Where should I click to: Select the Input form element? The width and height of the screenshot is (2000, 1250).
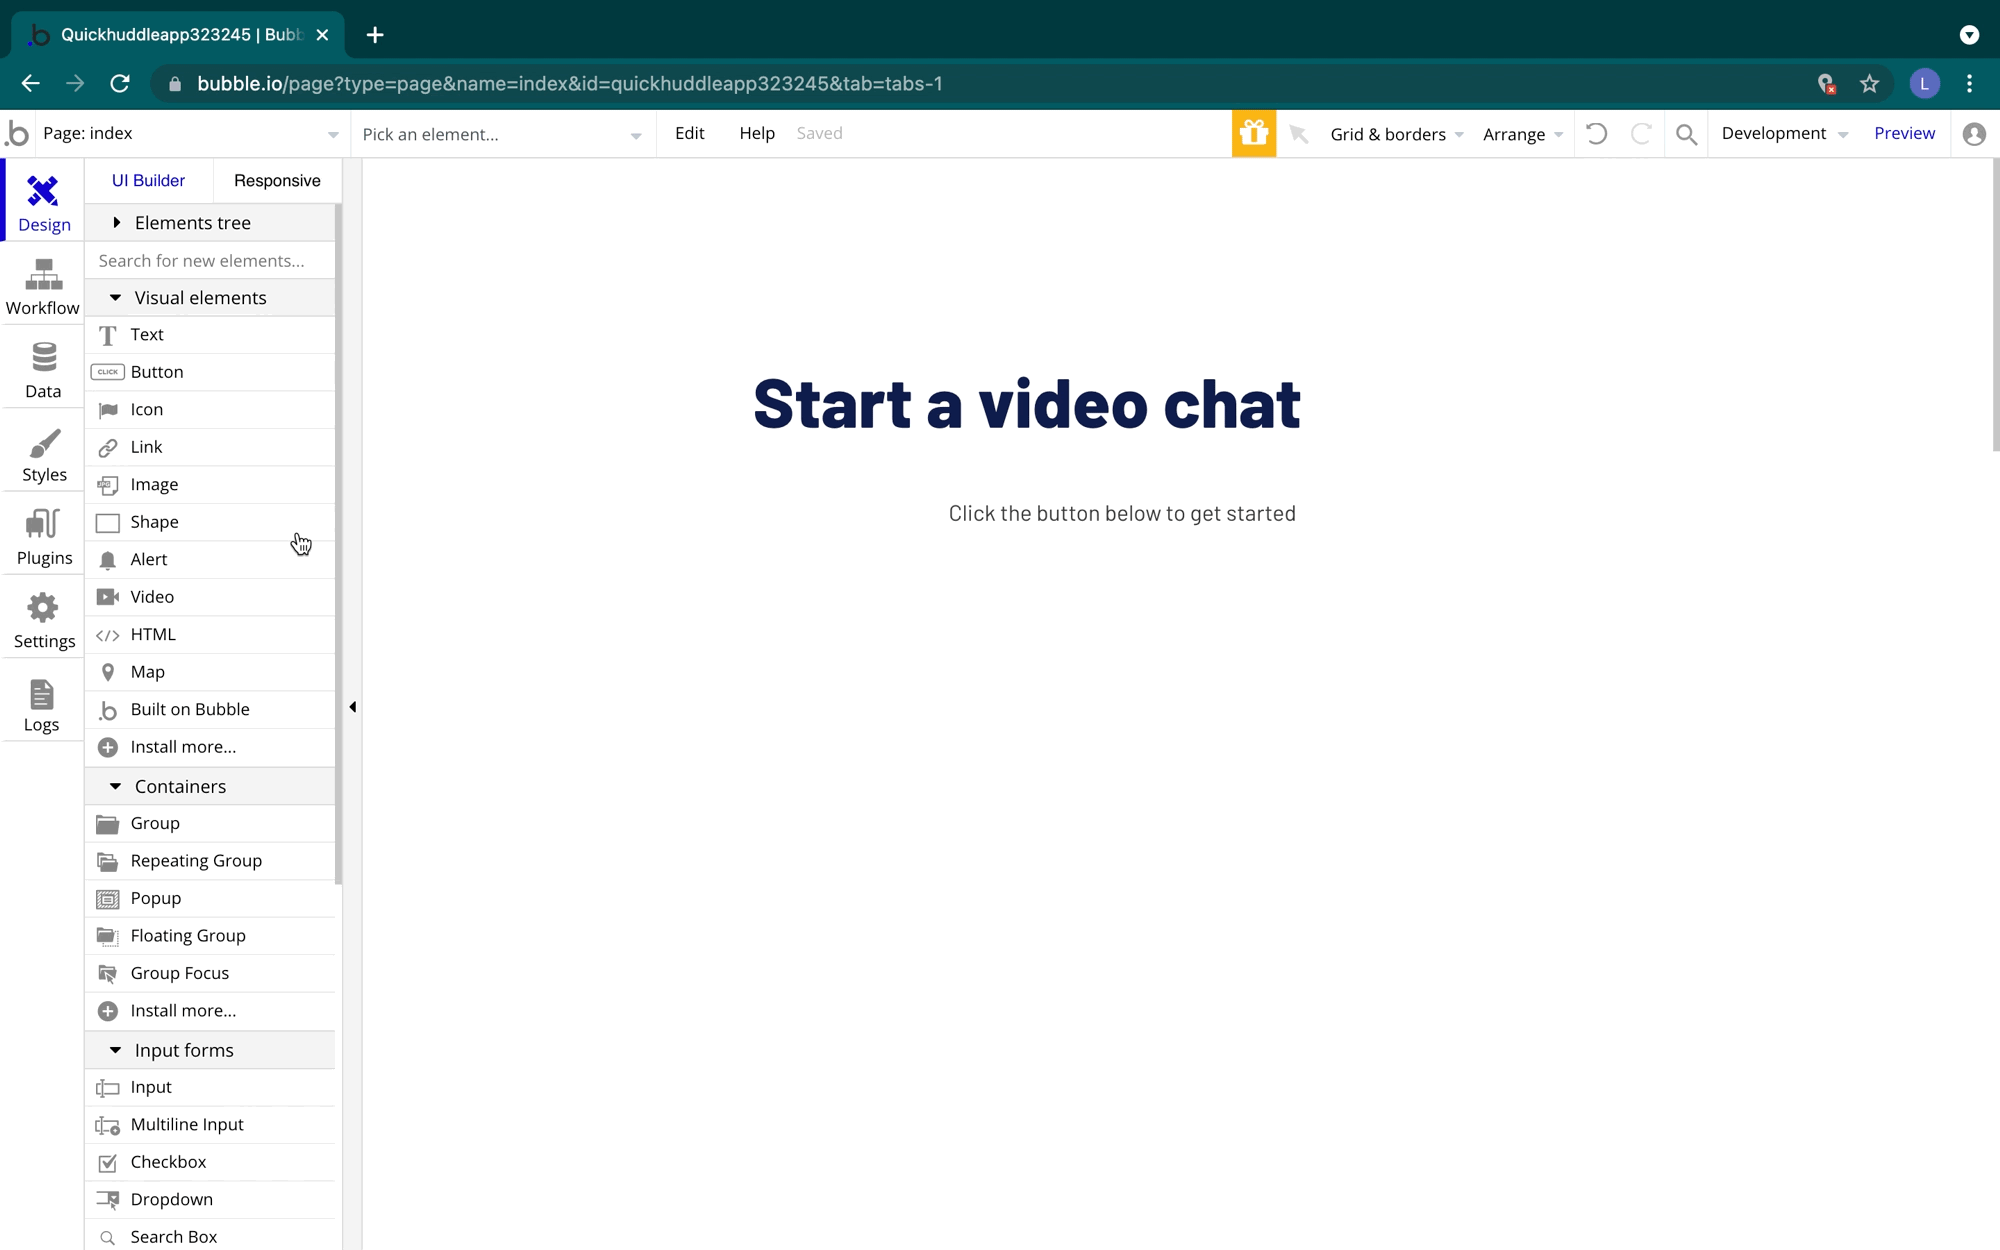(x=210, y=1088)
